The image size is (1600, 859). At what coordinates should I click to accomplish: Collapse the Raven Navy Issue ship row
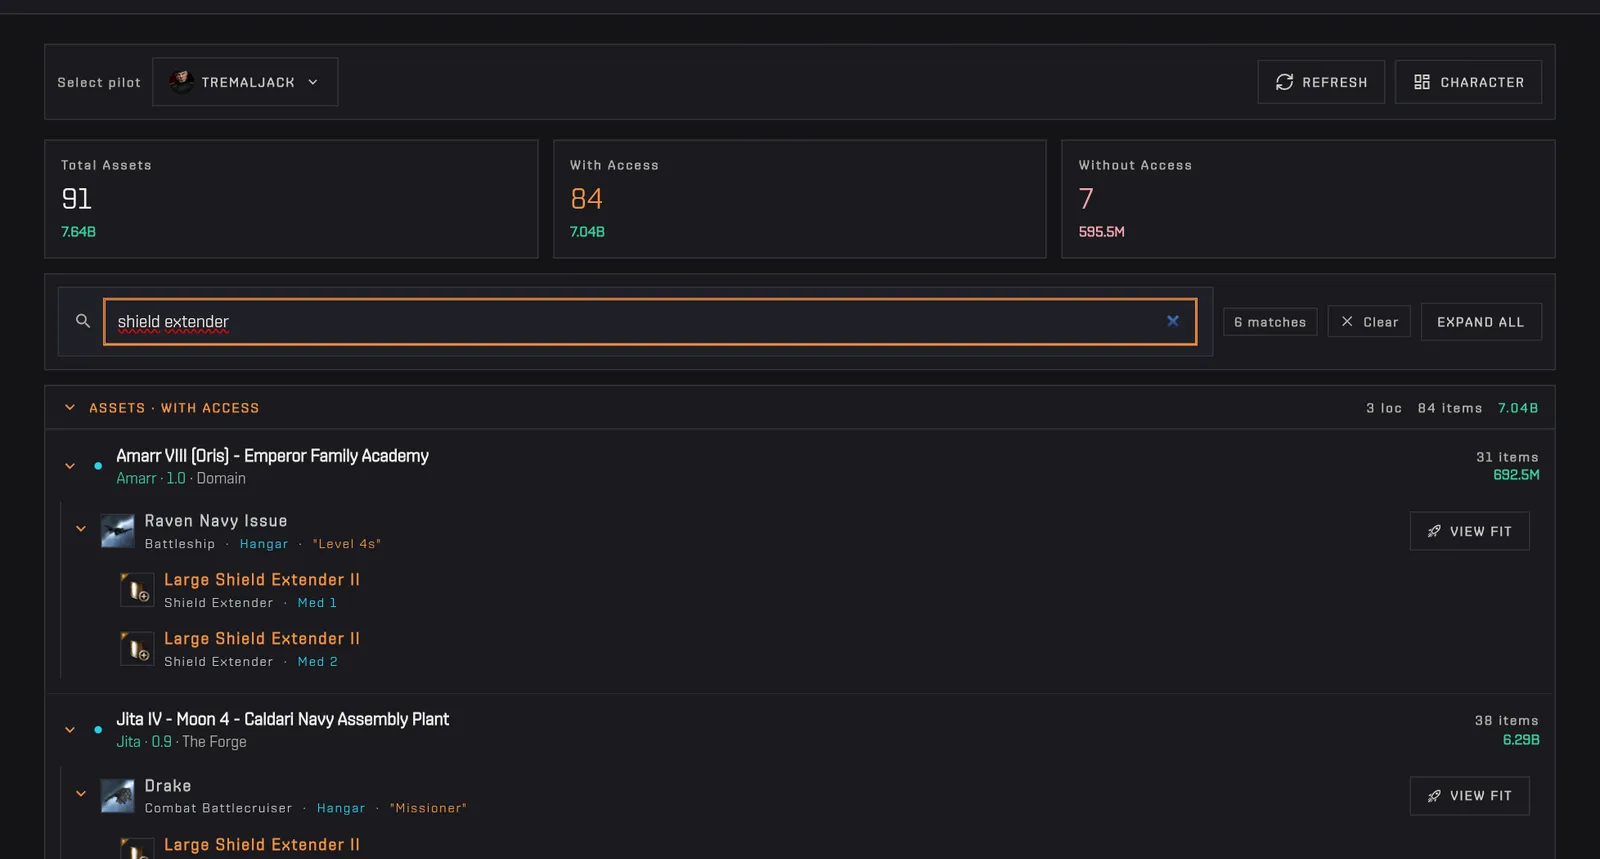[81, 529]
